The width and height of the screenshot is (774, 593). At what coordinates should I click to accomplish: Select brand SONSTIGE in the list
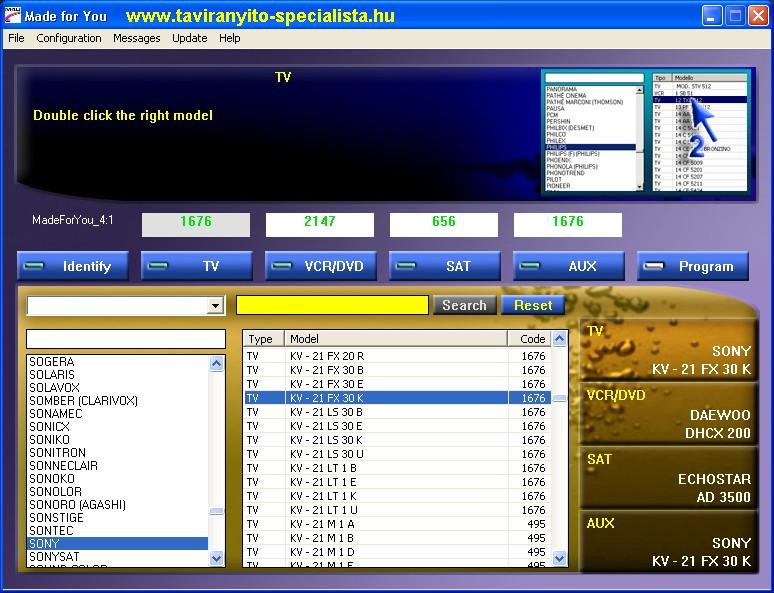point(117,517)
